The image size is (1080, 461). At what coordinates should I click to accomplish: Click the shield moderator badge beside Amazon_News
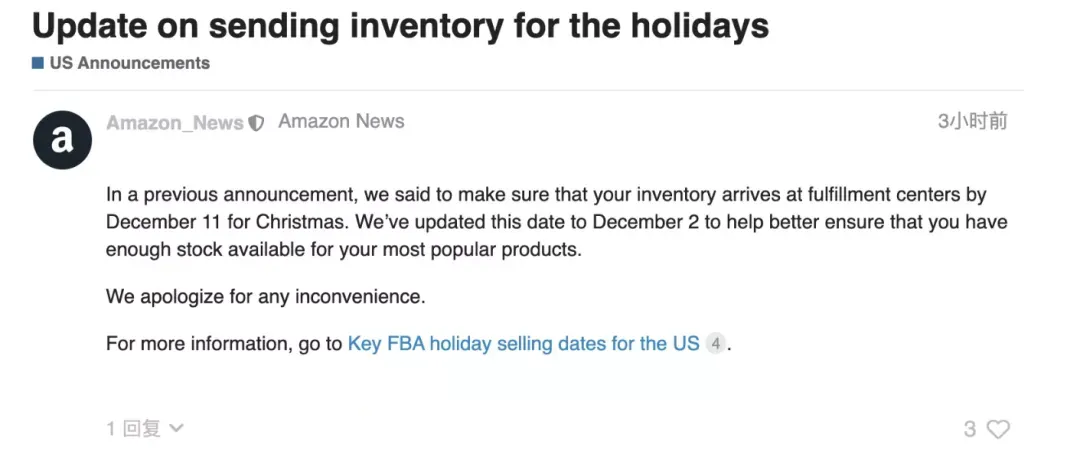click(256, 123)
